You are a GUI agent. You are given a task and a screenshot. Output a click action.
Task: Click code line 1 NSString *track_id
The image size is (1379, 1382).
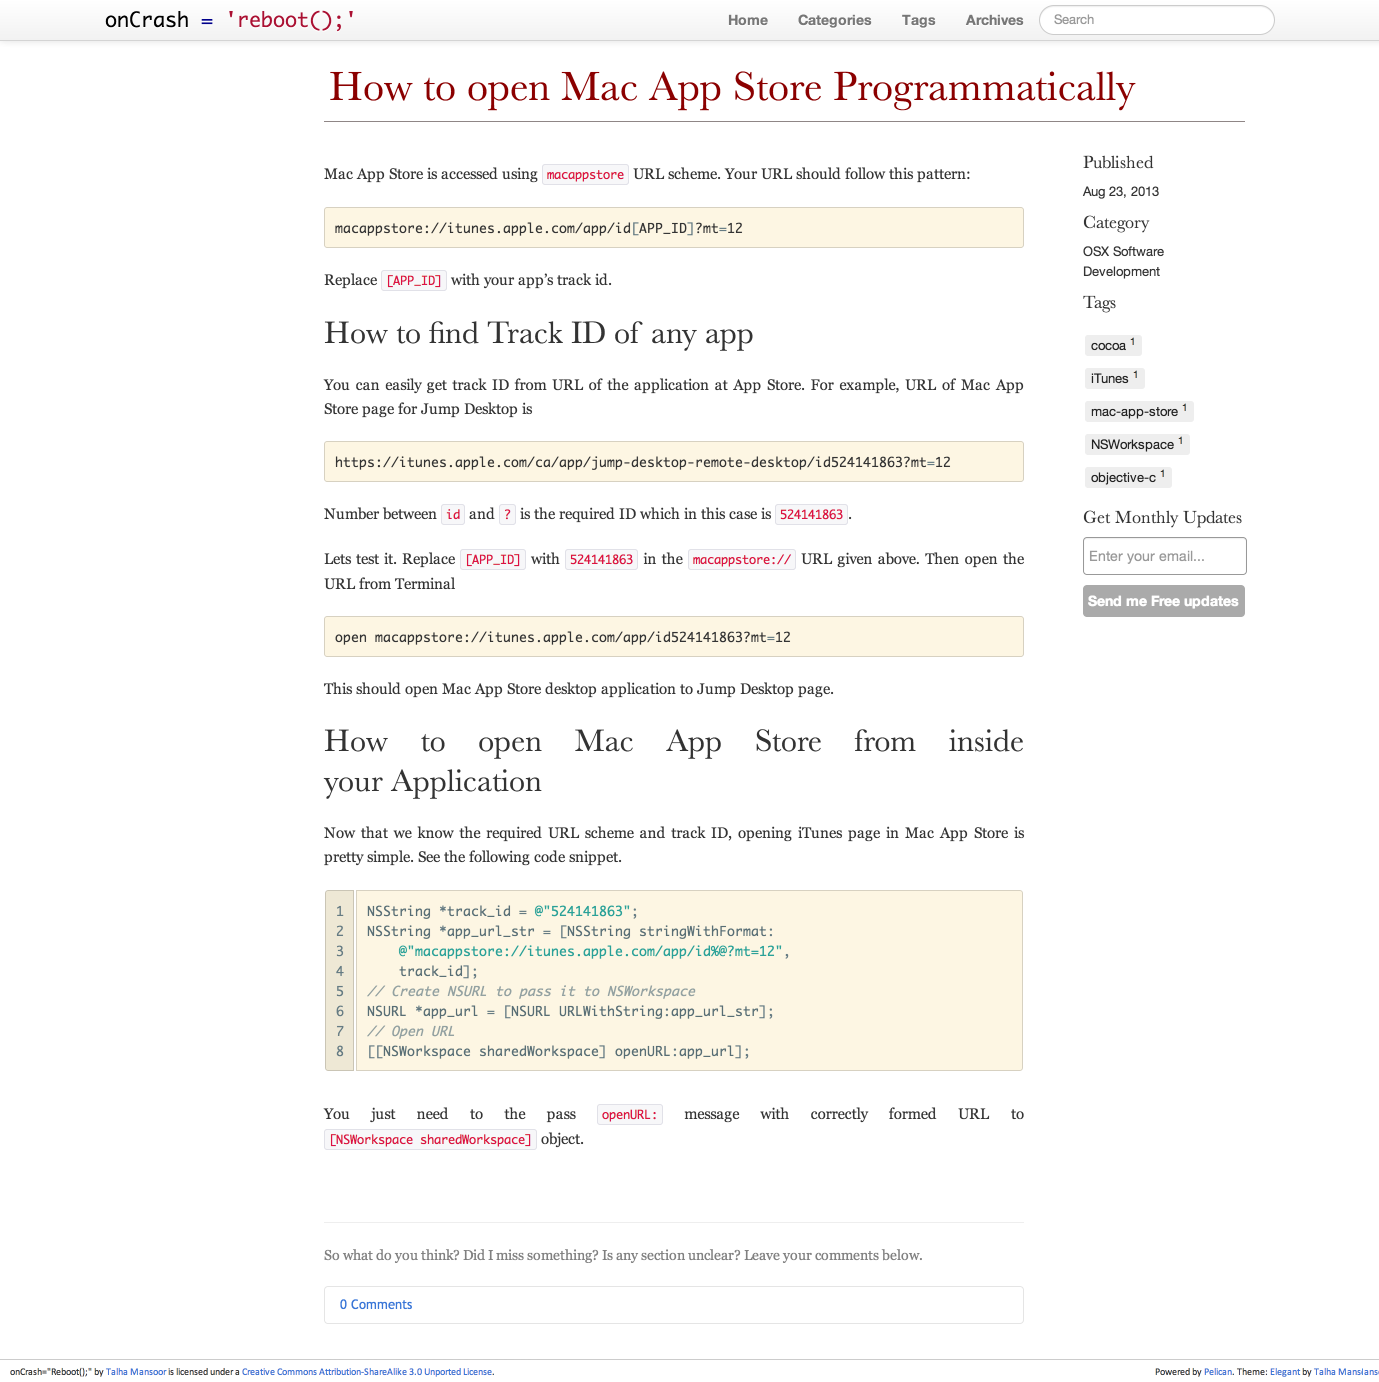coord(502,911)
